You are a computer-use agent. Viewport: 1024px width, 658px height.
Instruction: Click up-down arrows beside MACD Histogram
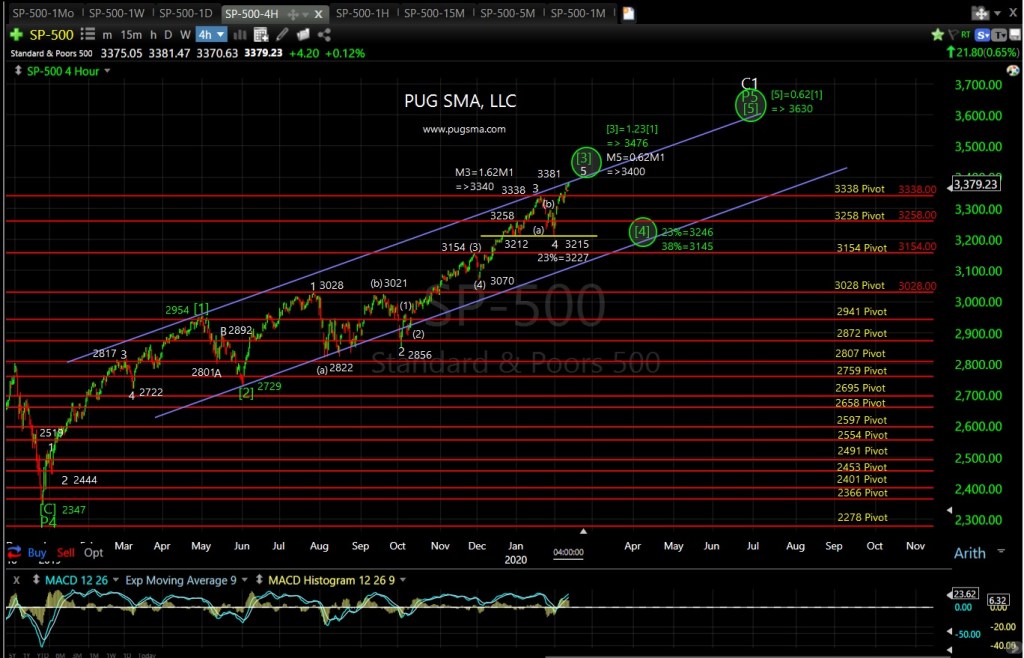pyautogui.click(x=259, y=580)
